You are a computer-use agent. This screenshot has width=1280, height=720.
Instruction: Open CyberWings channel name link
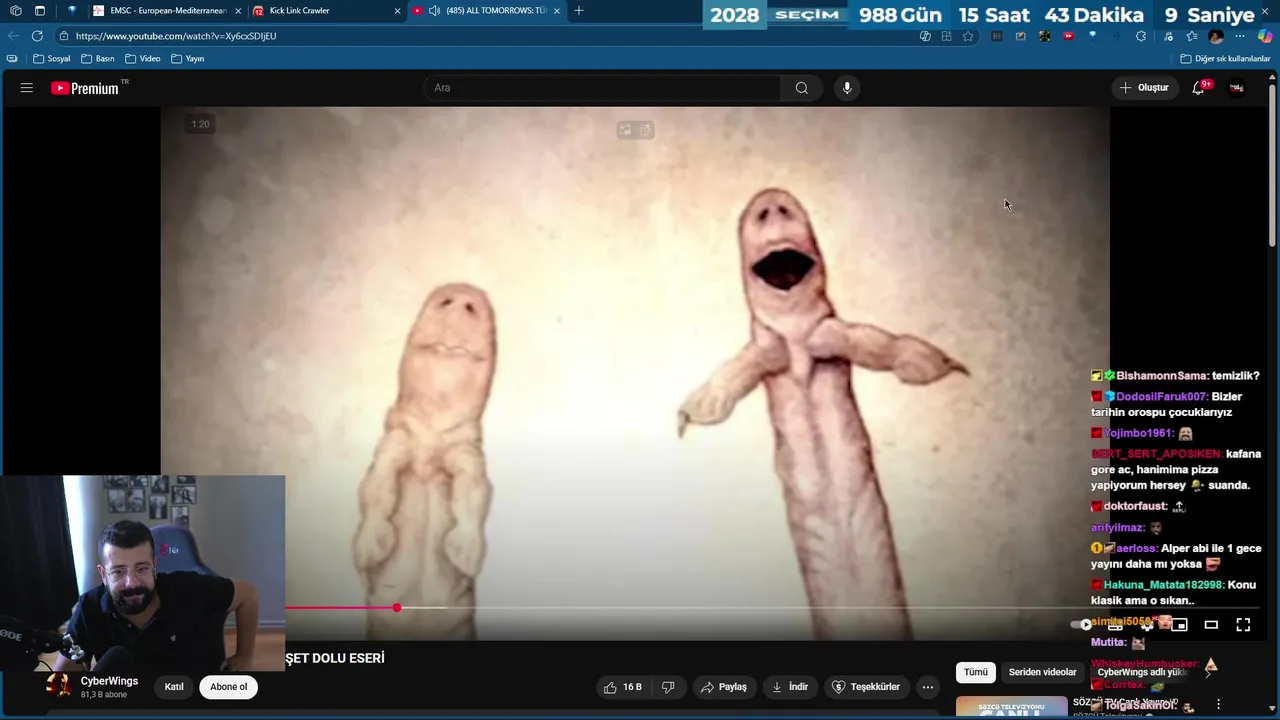(x=109, y=681)
